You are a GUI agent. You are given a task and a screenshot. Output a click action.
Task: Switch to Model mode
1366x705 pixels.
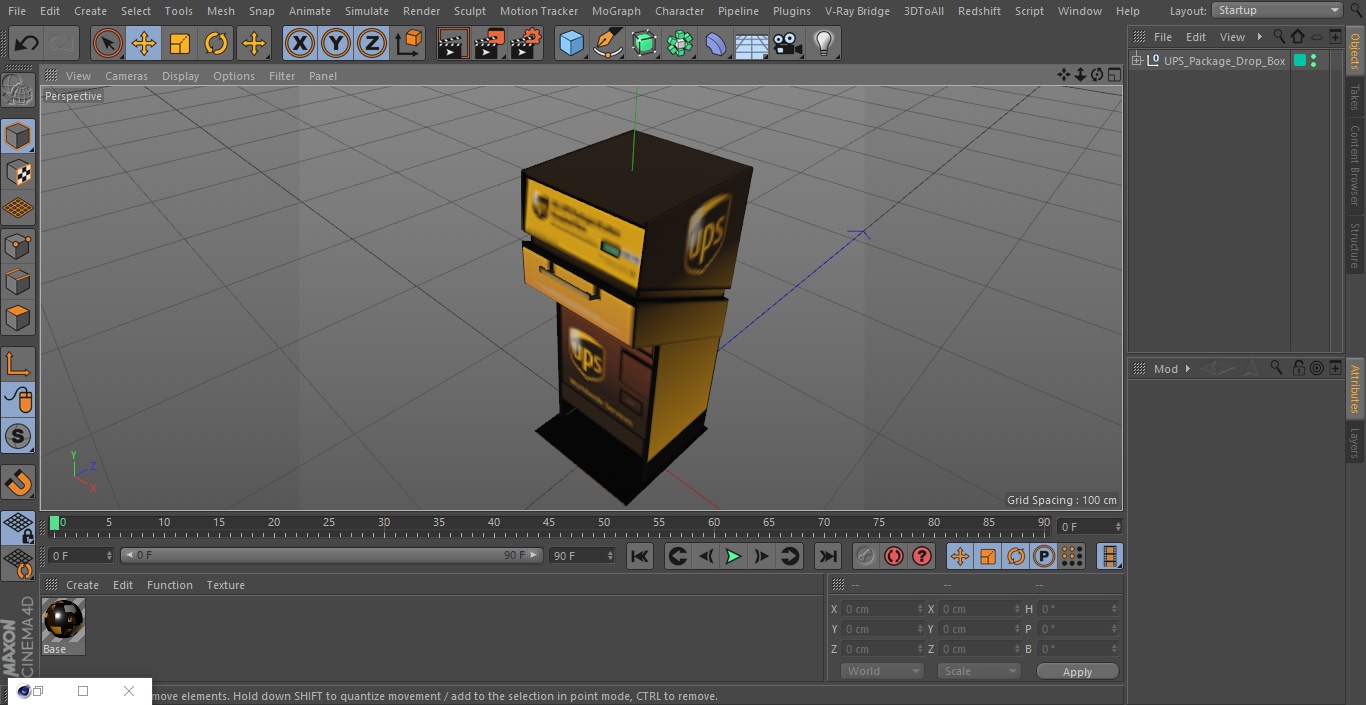(x=18, y=136)
